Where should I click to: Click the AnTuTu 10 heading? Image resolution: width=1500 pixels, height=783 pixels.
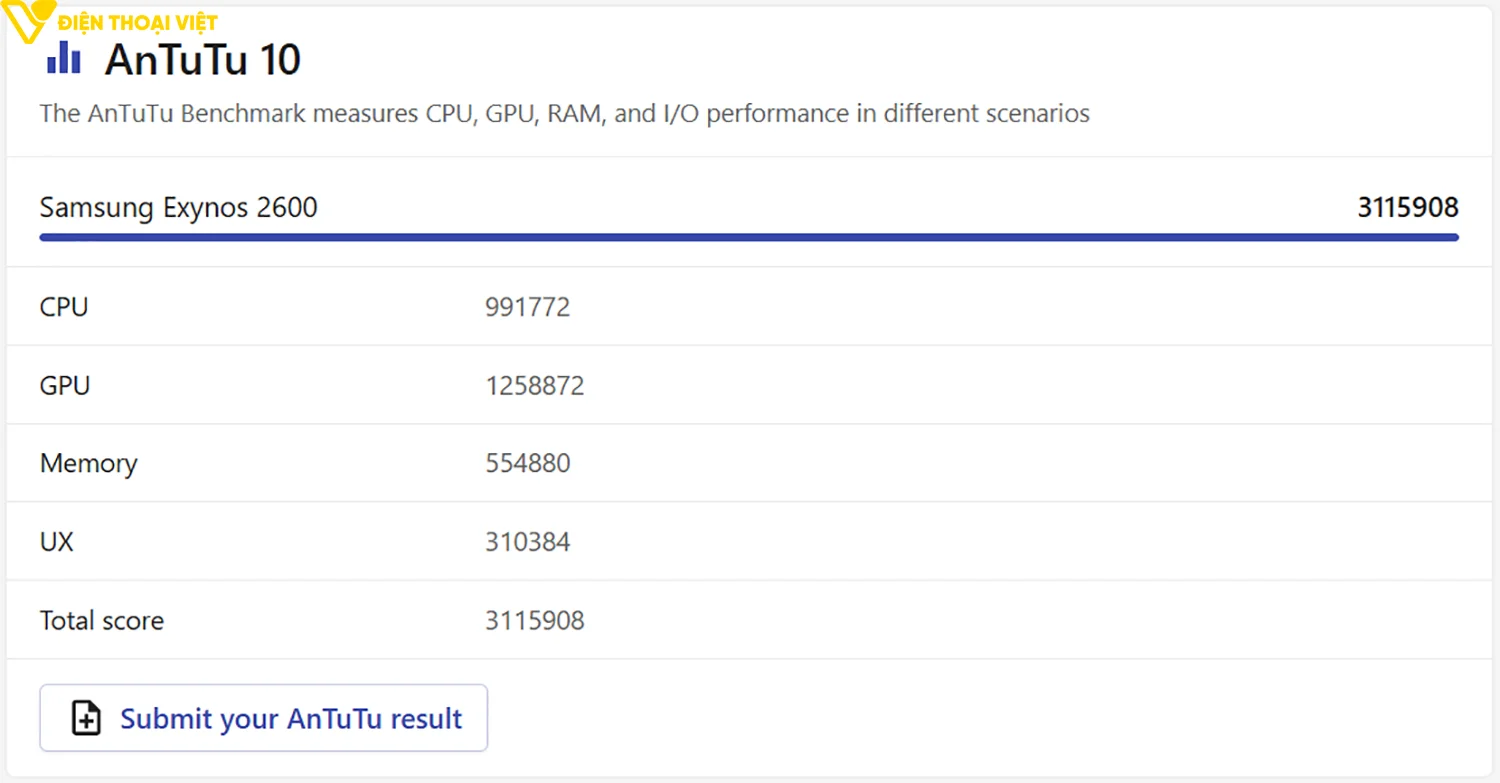[x=202, y=60]
